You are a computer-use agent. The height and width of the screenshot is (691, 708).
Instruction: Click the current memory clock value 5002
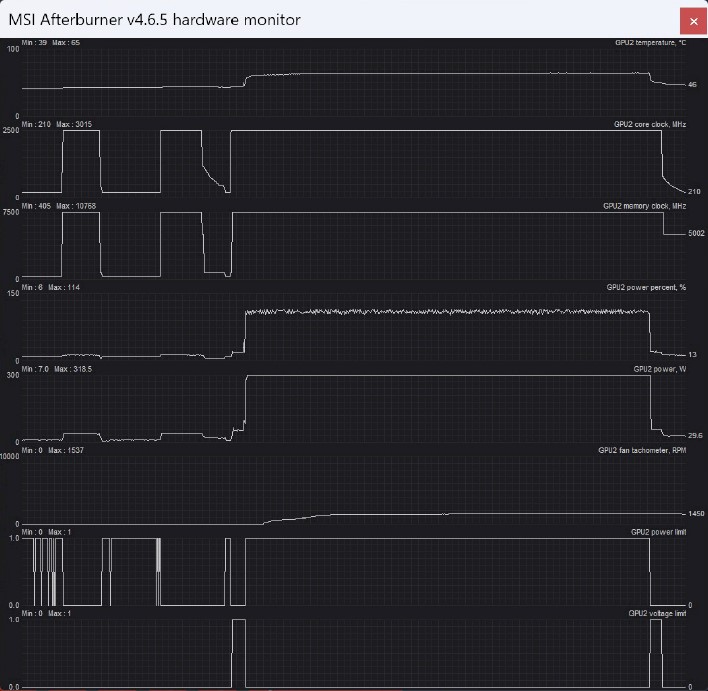point(696,233)
